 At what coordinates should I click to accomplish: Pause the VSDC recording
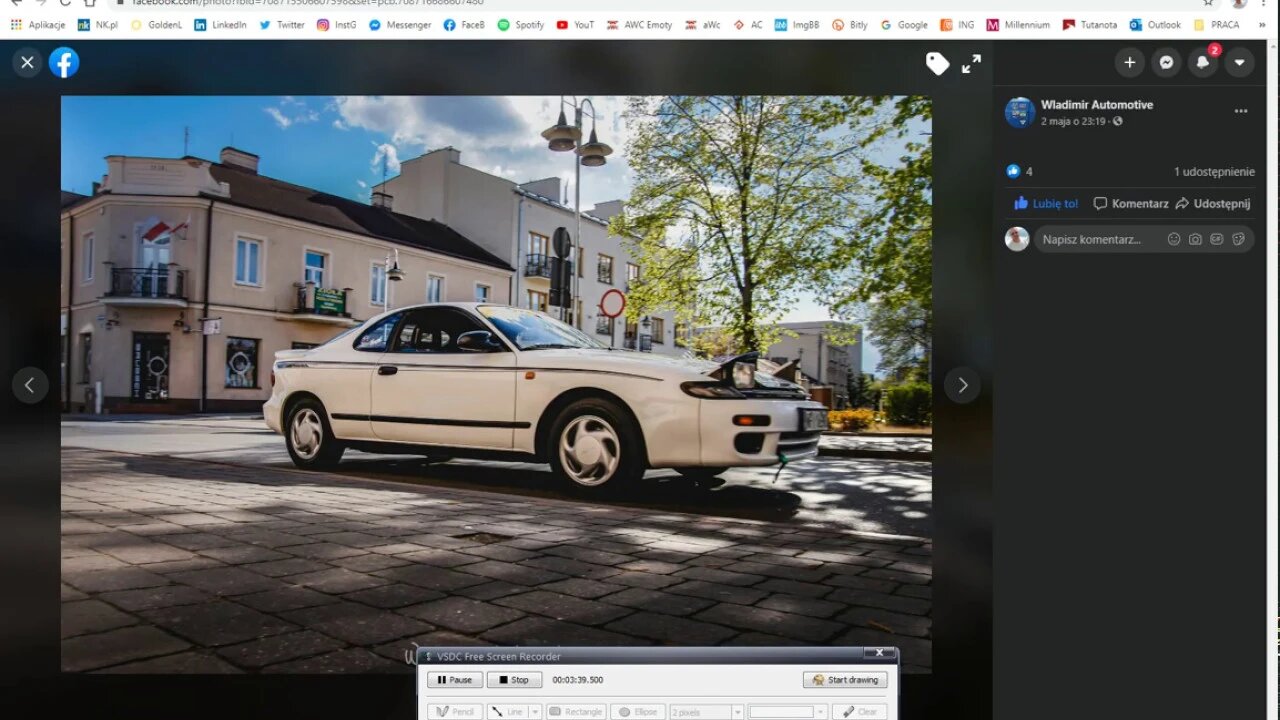point(454,680)
